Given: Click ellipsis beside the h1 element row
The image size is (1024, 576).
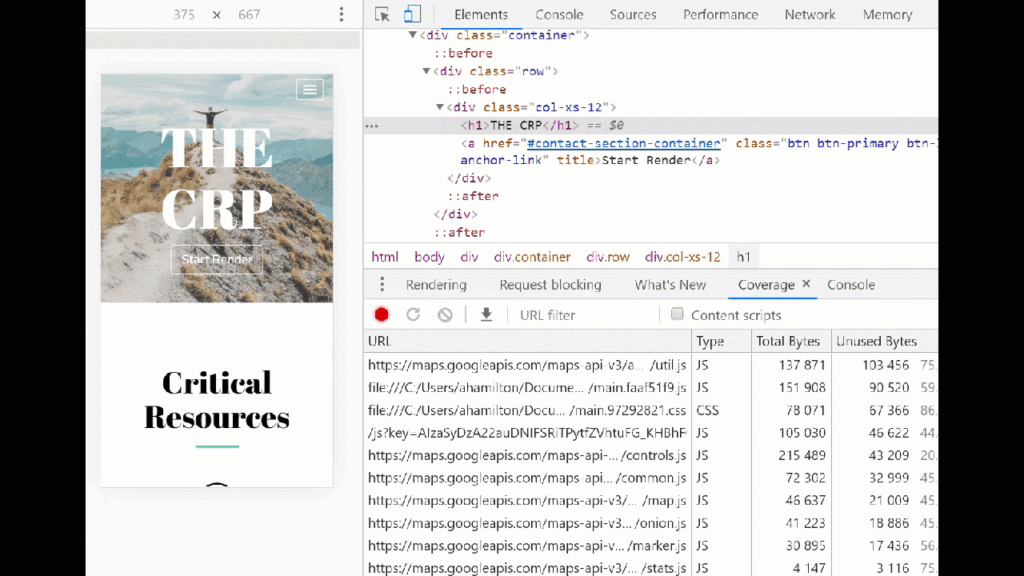Looking at the screenshot, I should 374,125.
